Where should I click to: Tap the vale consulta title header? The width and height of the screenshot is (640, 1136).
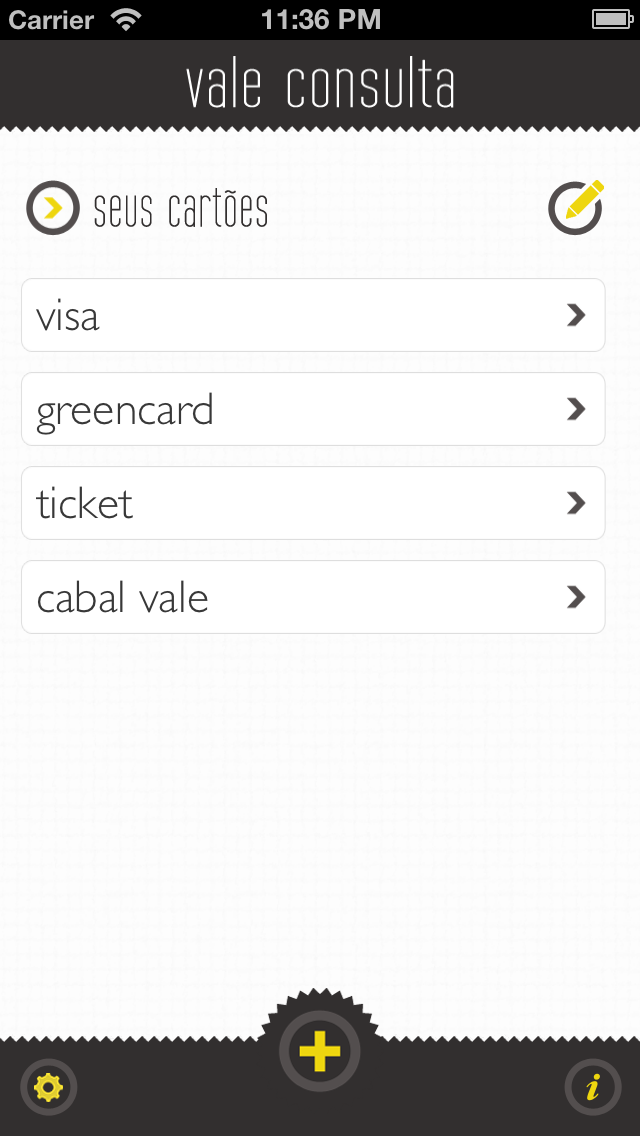[x=320, y=85]
